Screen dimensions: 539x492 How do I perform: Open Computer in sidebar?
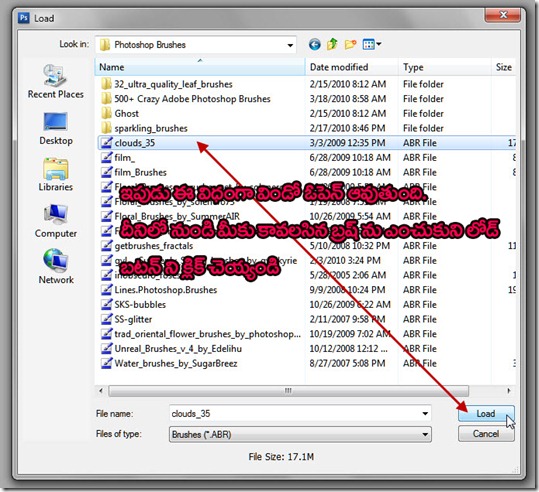56,221
